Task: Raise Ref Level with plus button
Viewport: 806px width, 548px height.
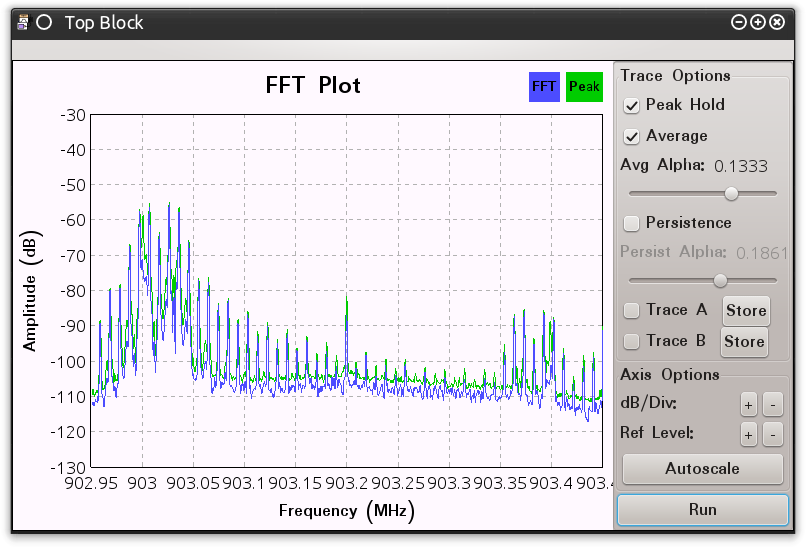Action: pos(748,434)
